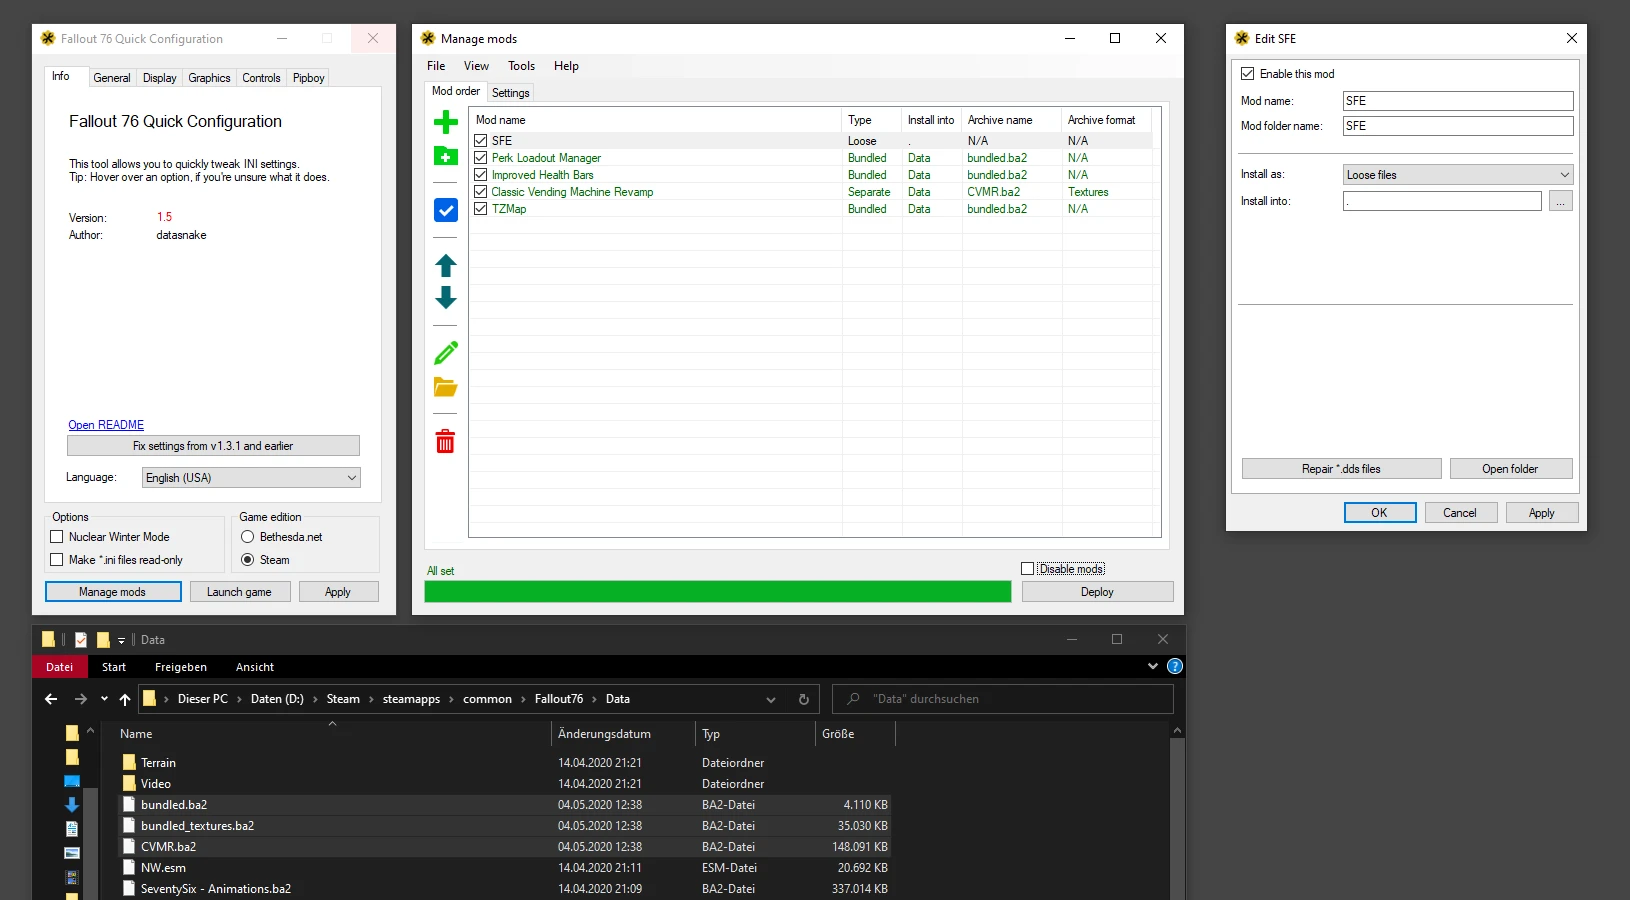Check Make *.ini files read-only
The image size is (1630, 900).
(x=57, y=560)
